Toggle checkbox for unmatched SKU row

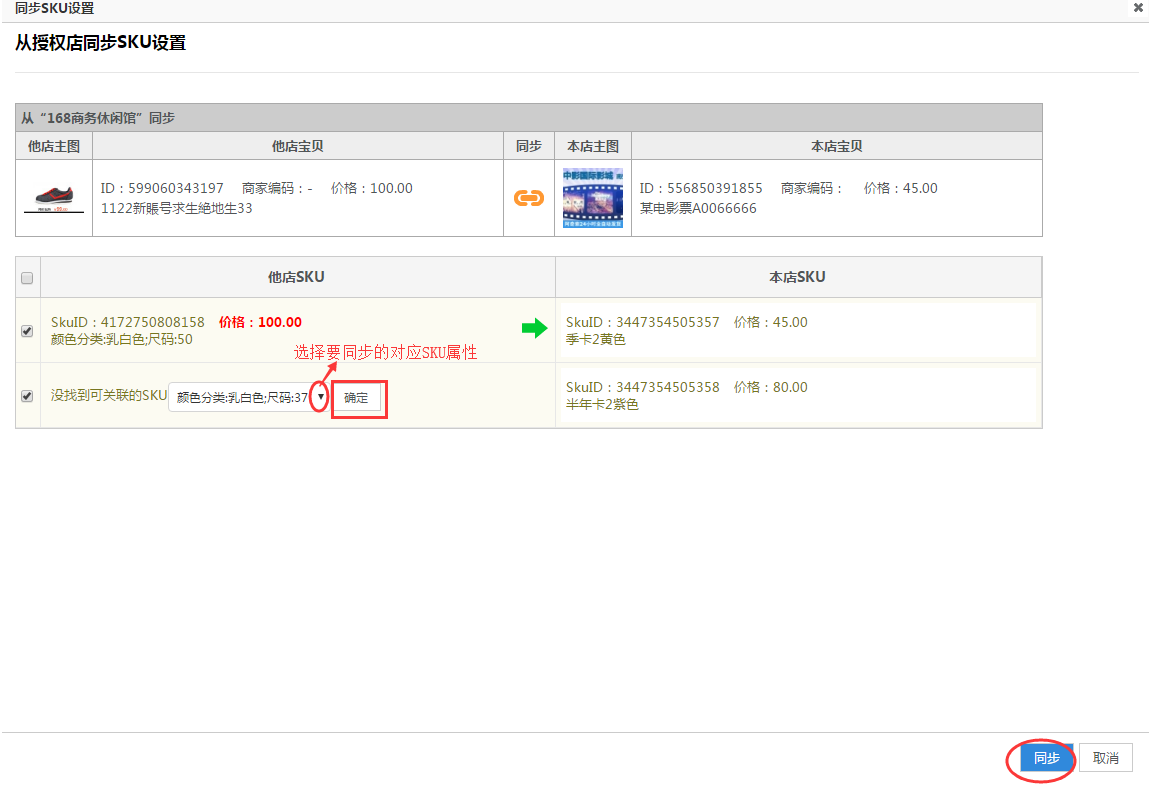(x=27, y=396)
